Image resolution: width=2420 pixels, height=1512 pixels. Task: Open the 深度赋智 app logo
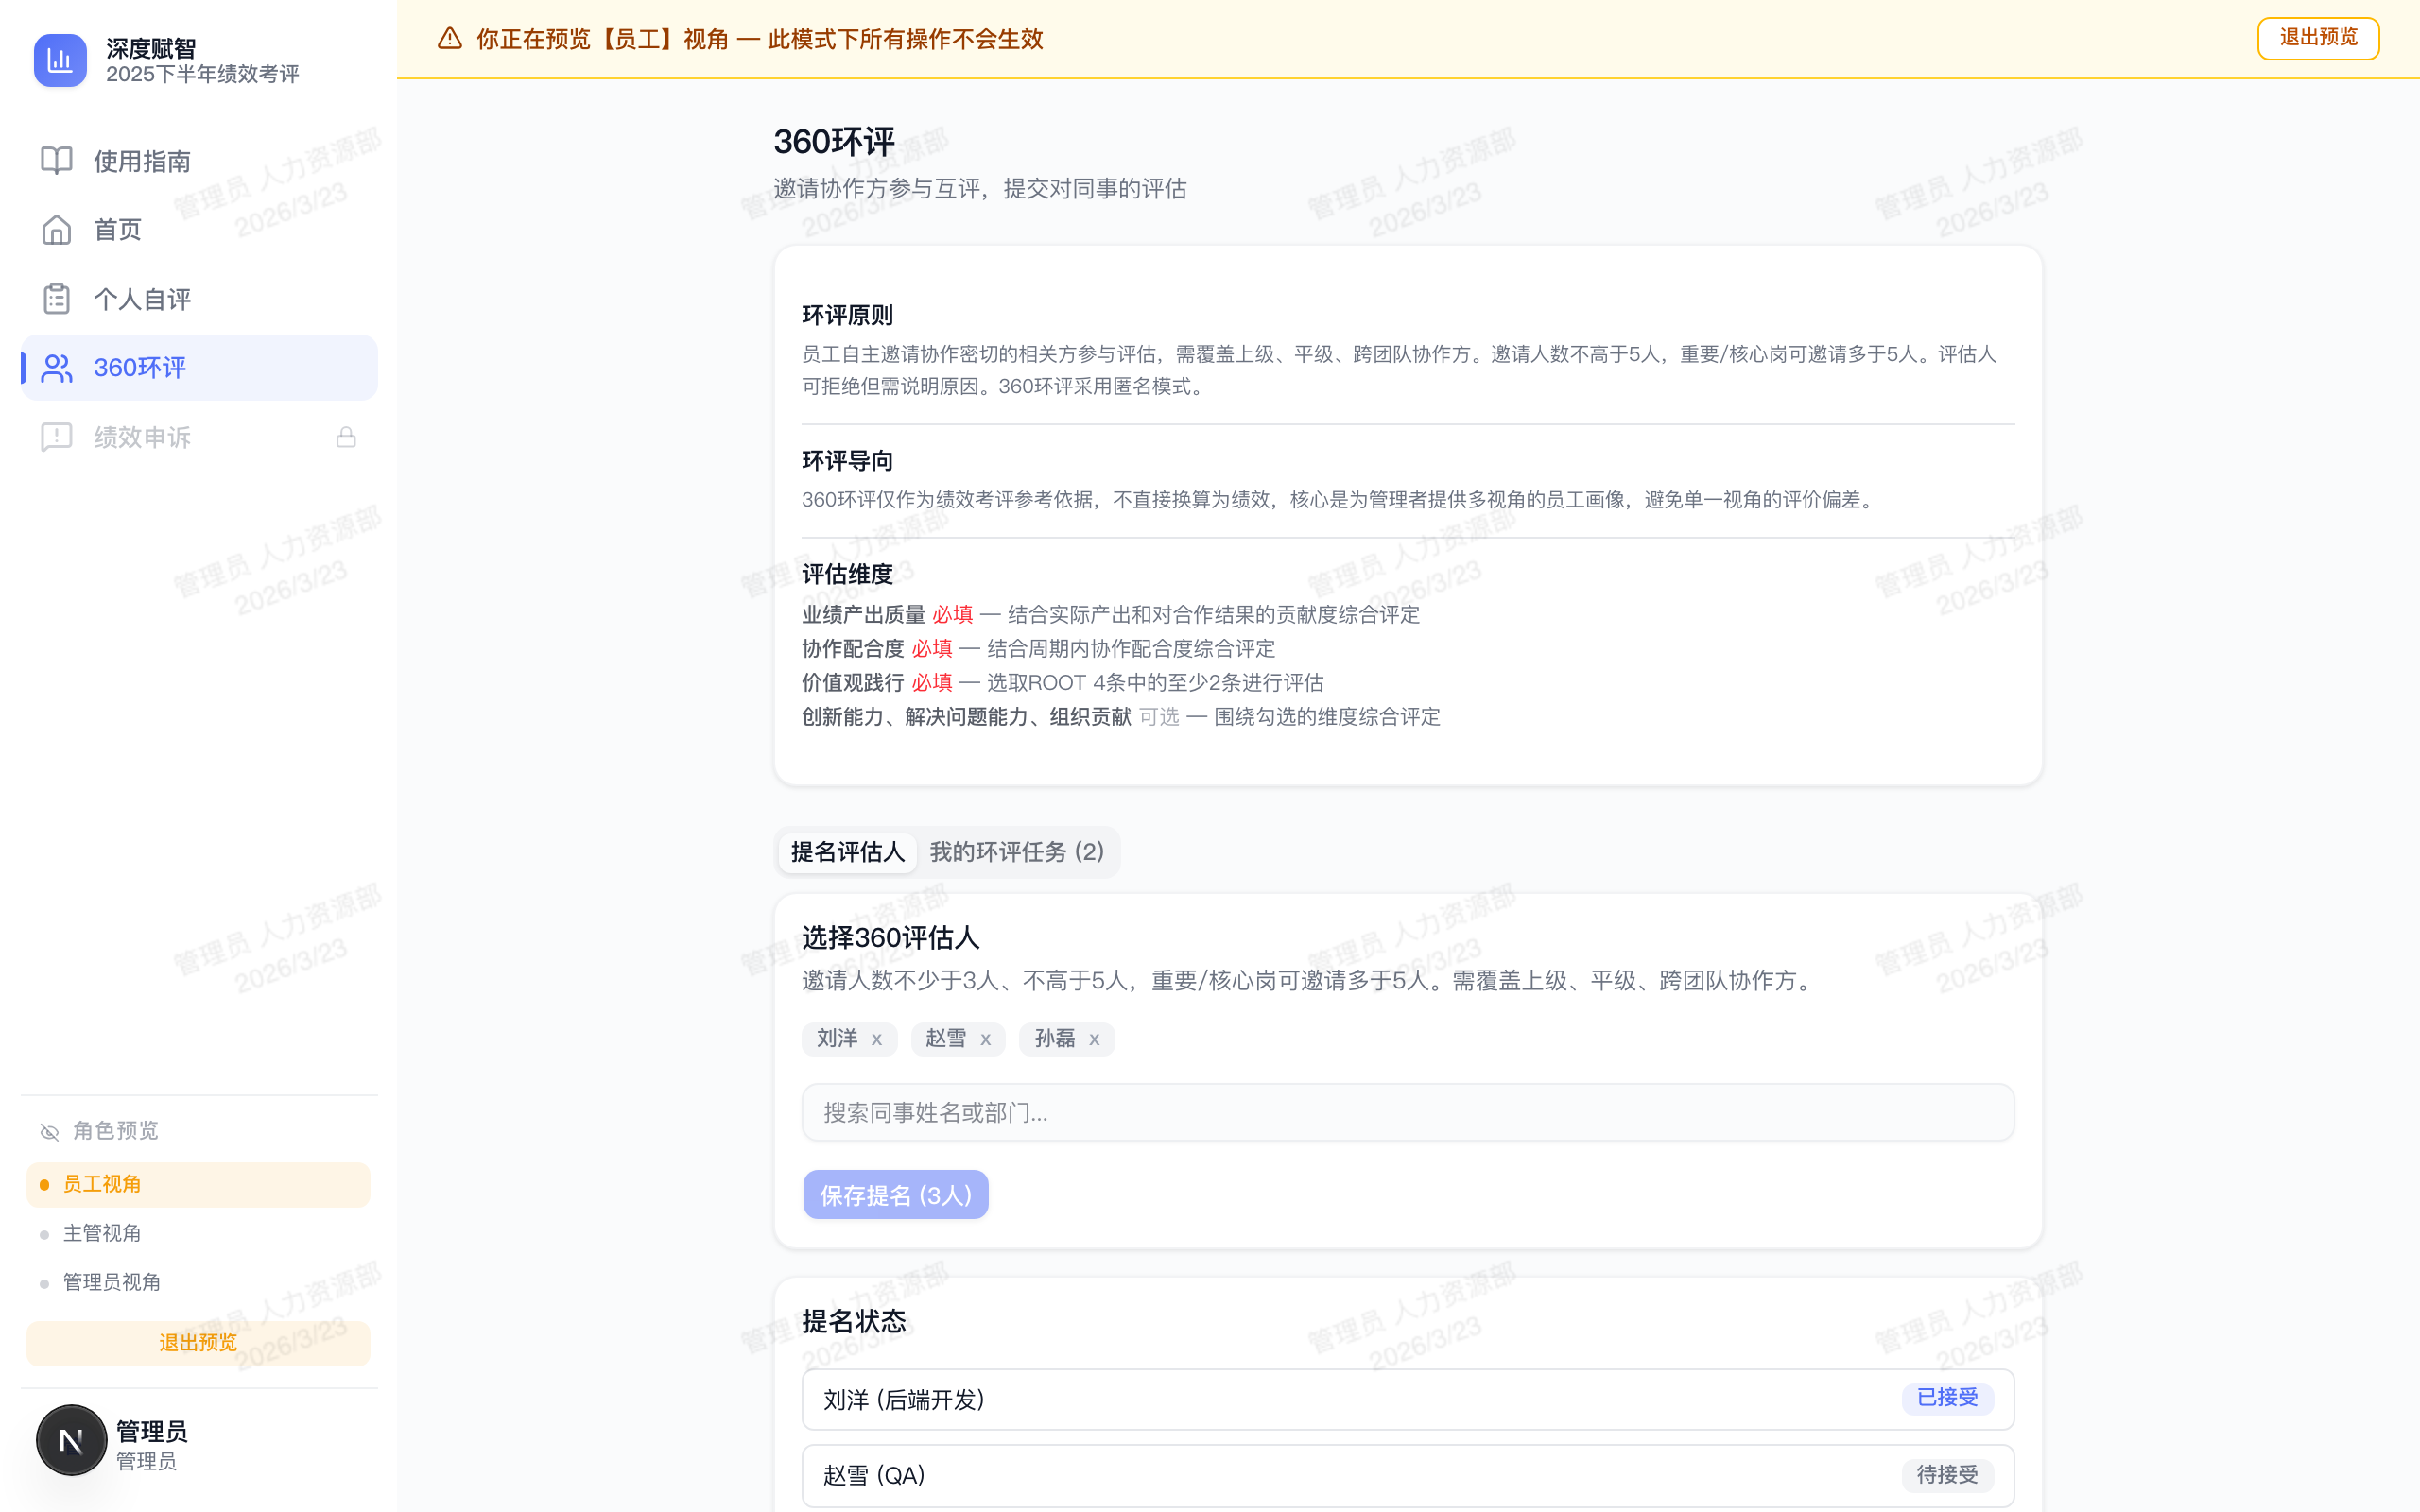click(x=60, y=60)
